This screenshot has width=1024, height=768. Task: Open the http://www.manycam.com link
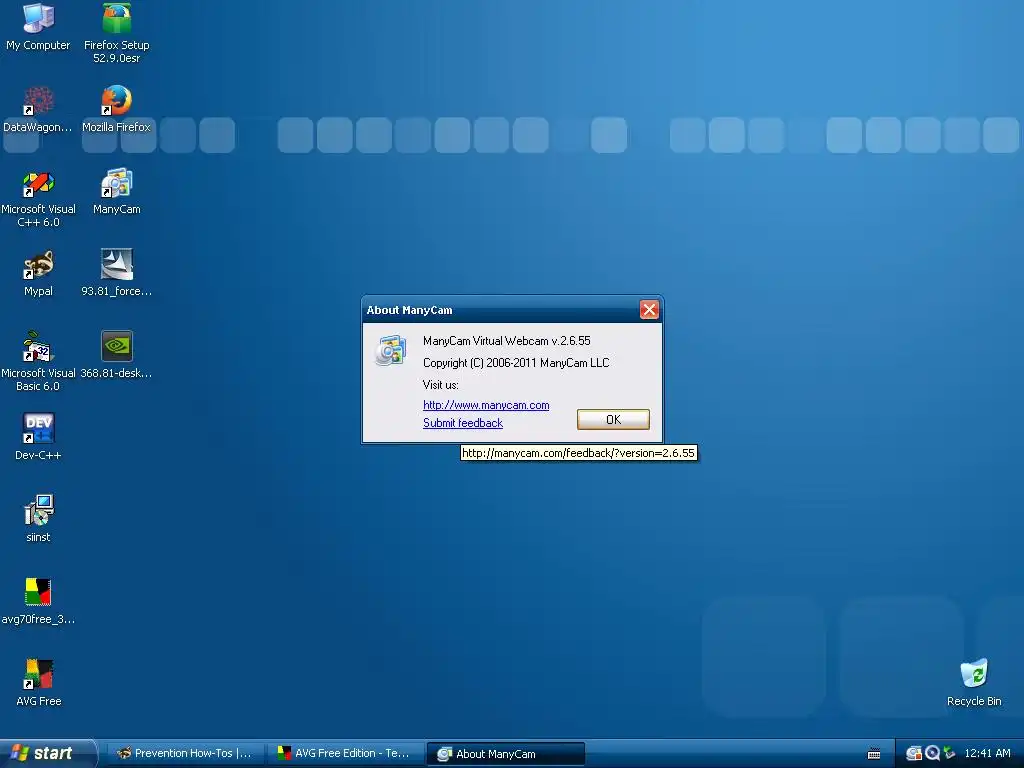[x=486, y=405]
